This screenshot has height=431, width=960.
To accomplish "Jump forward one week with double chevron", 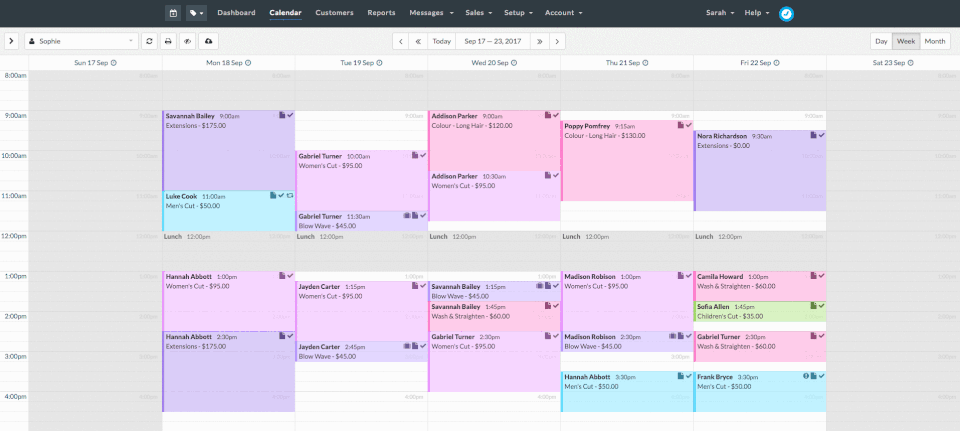I will click(539, 42).
